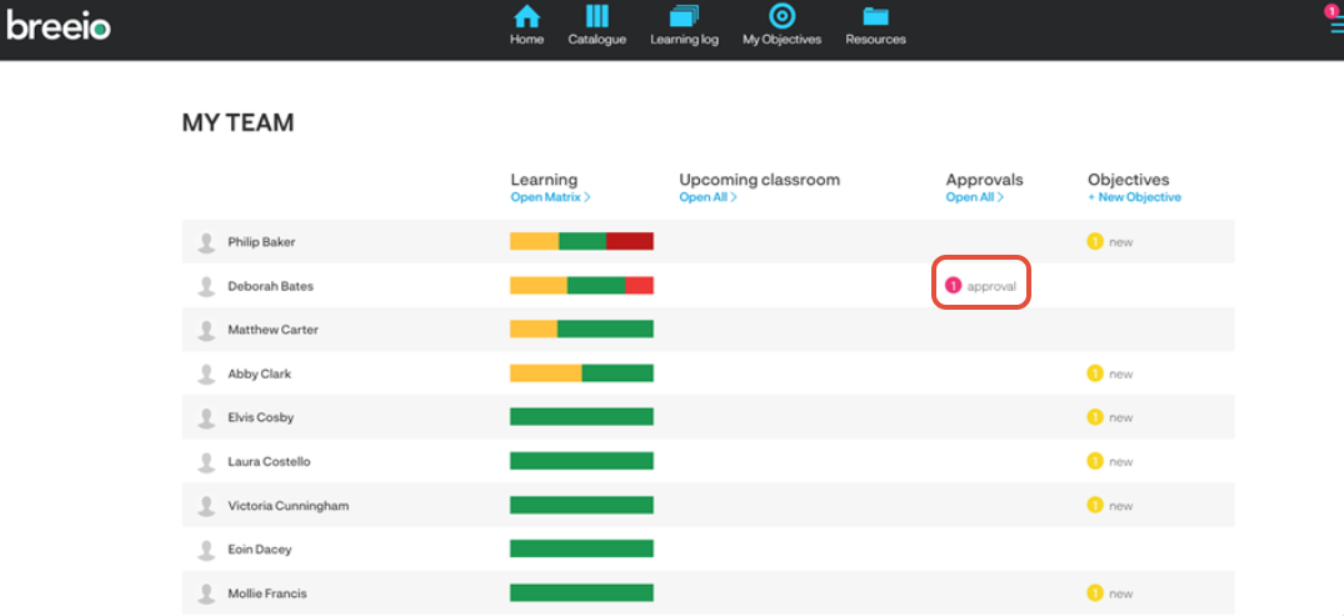This screenshot has width=1344, height=616.
Task: Open the Learning log icon
Action: (684, 16)
